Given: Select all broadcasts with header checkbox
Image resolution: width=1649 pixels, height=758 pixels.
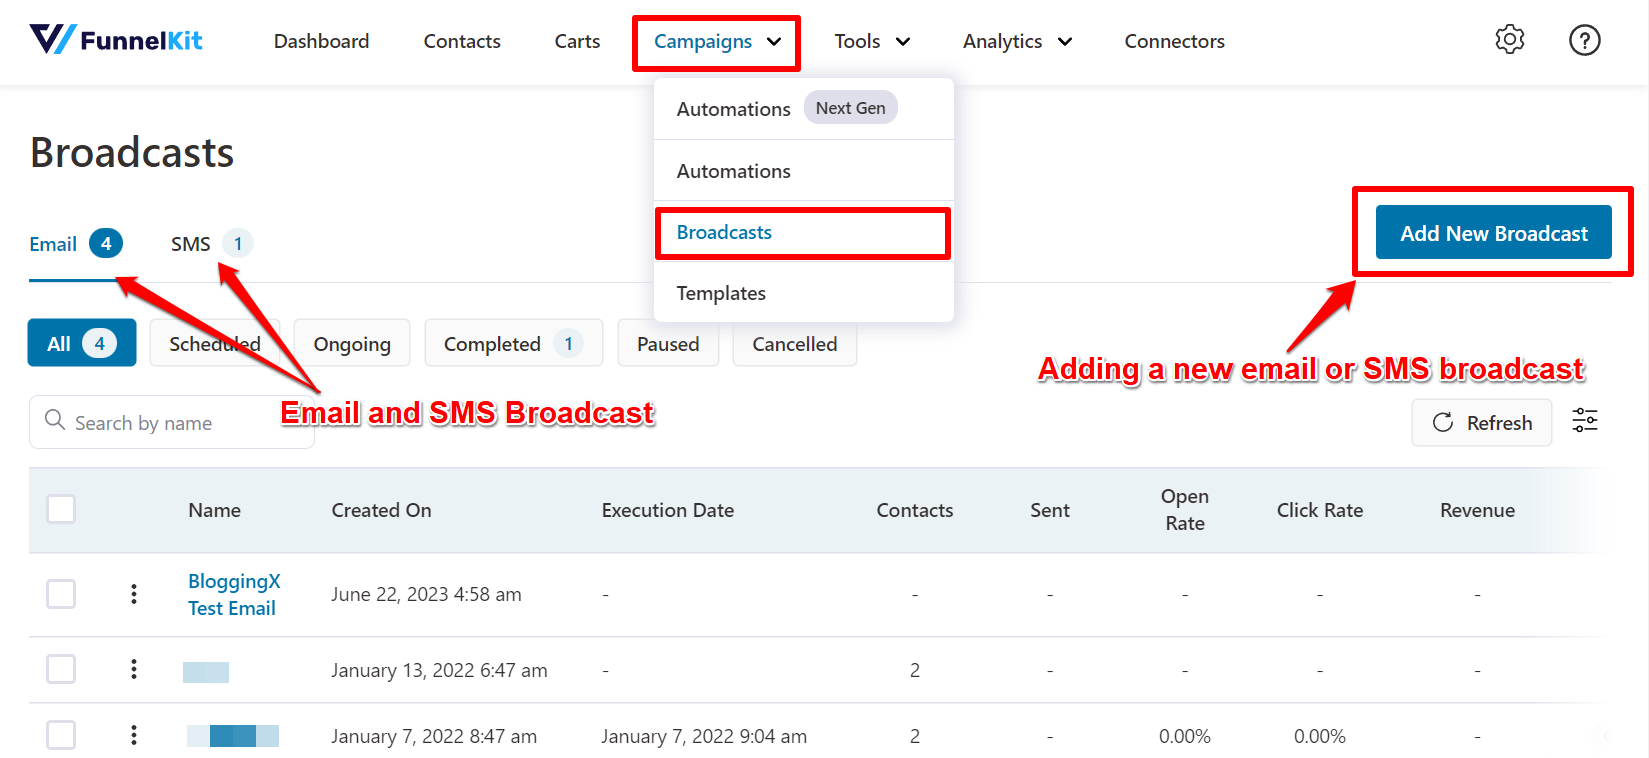Looking at the screenshot, I should click(61, 509).
